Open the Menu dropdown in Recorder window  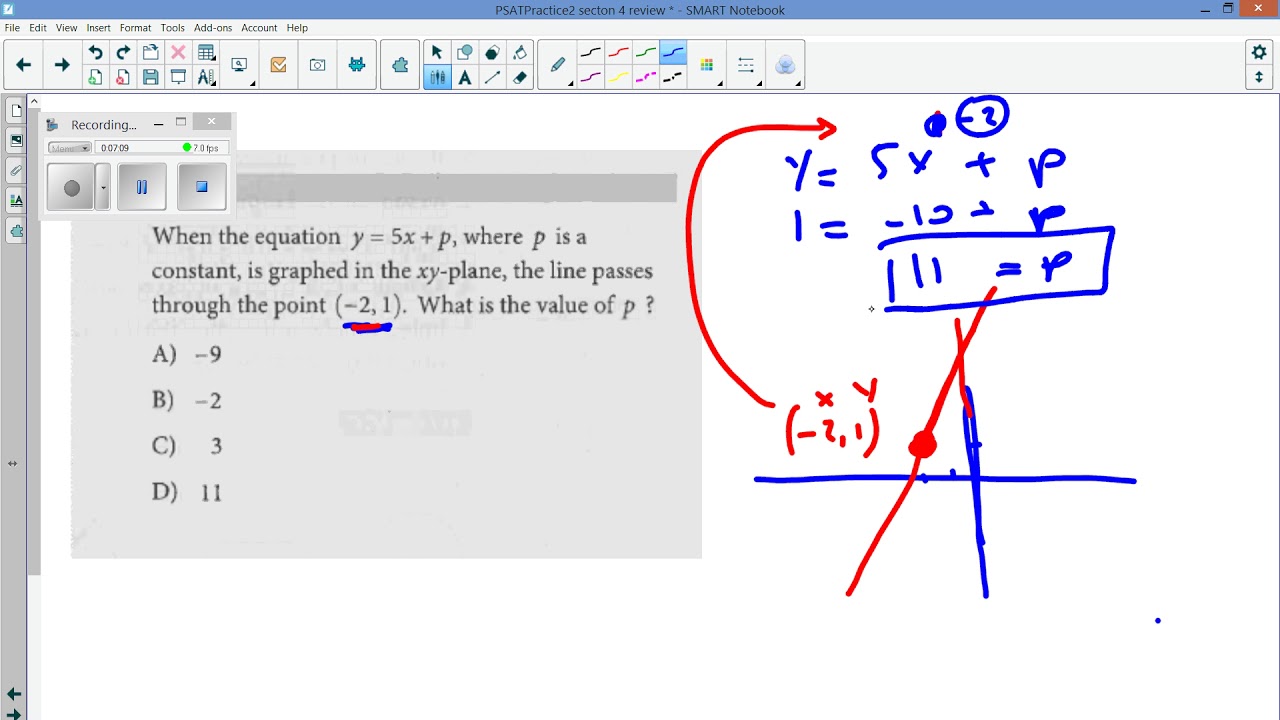coord(69,148)
